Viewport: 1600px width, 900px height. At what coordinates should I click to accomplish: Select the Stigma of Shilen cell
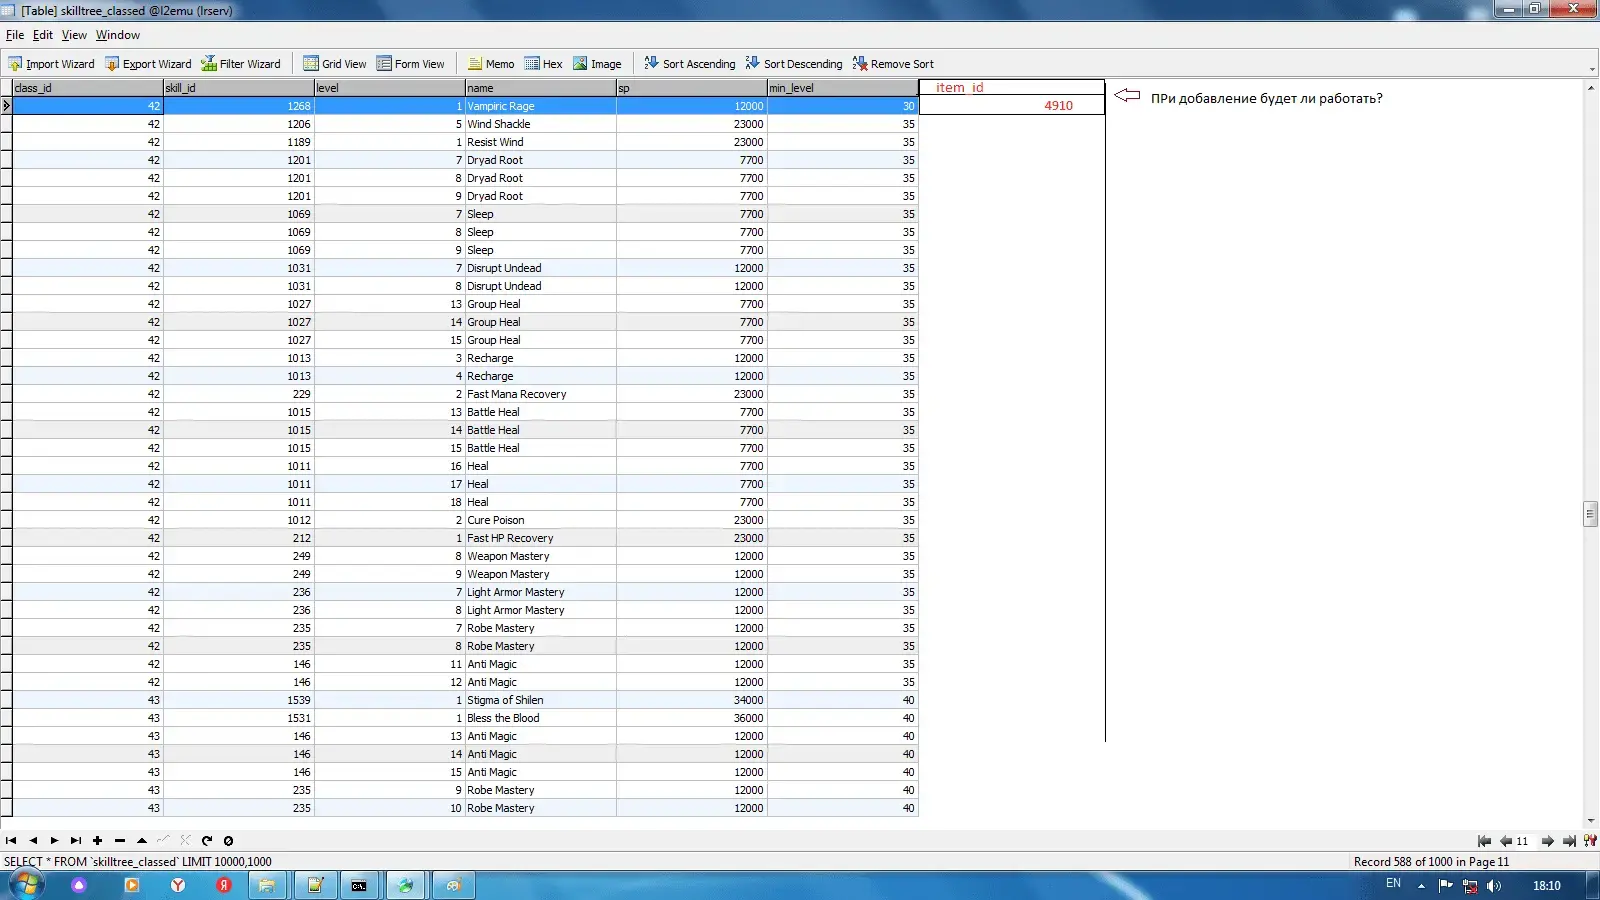[x=541, y=700]
